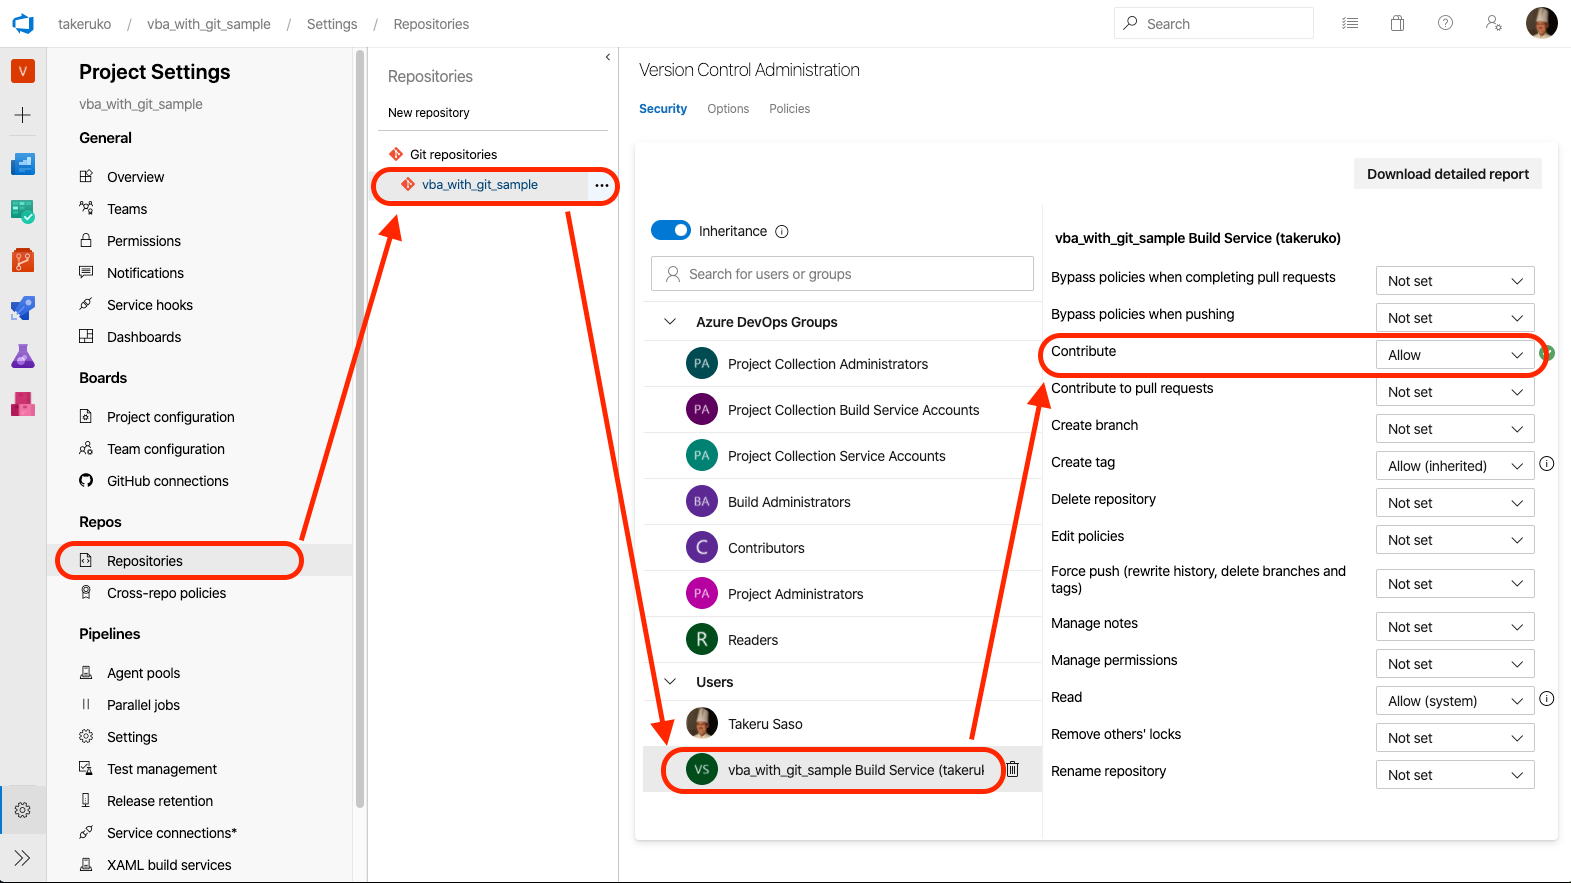Click the project tile V icon
Image resolution: width=1571 pixels, height=883 pixels.
pyautogui.click(x=23, y=71)
